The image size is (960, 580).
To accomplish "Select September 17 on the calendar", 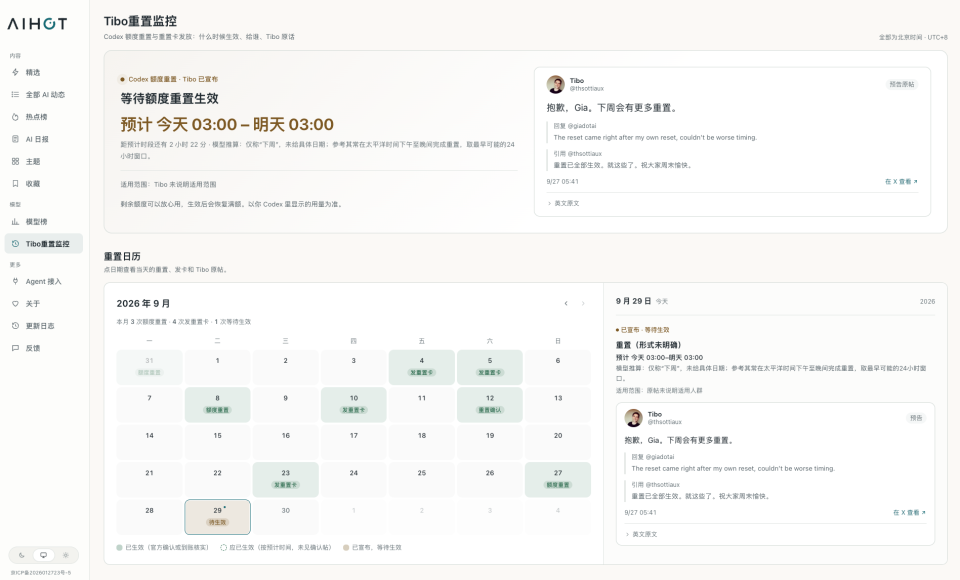I will coord(354,442).
